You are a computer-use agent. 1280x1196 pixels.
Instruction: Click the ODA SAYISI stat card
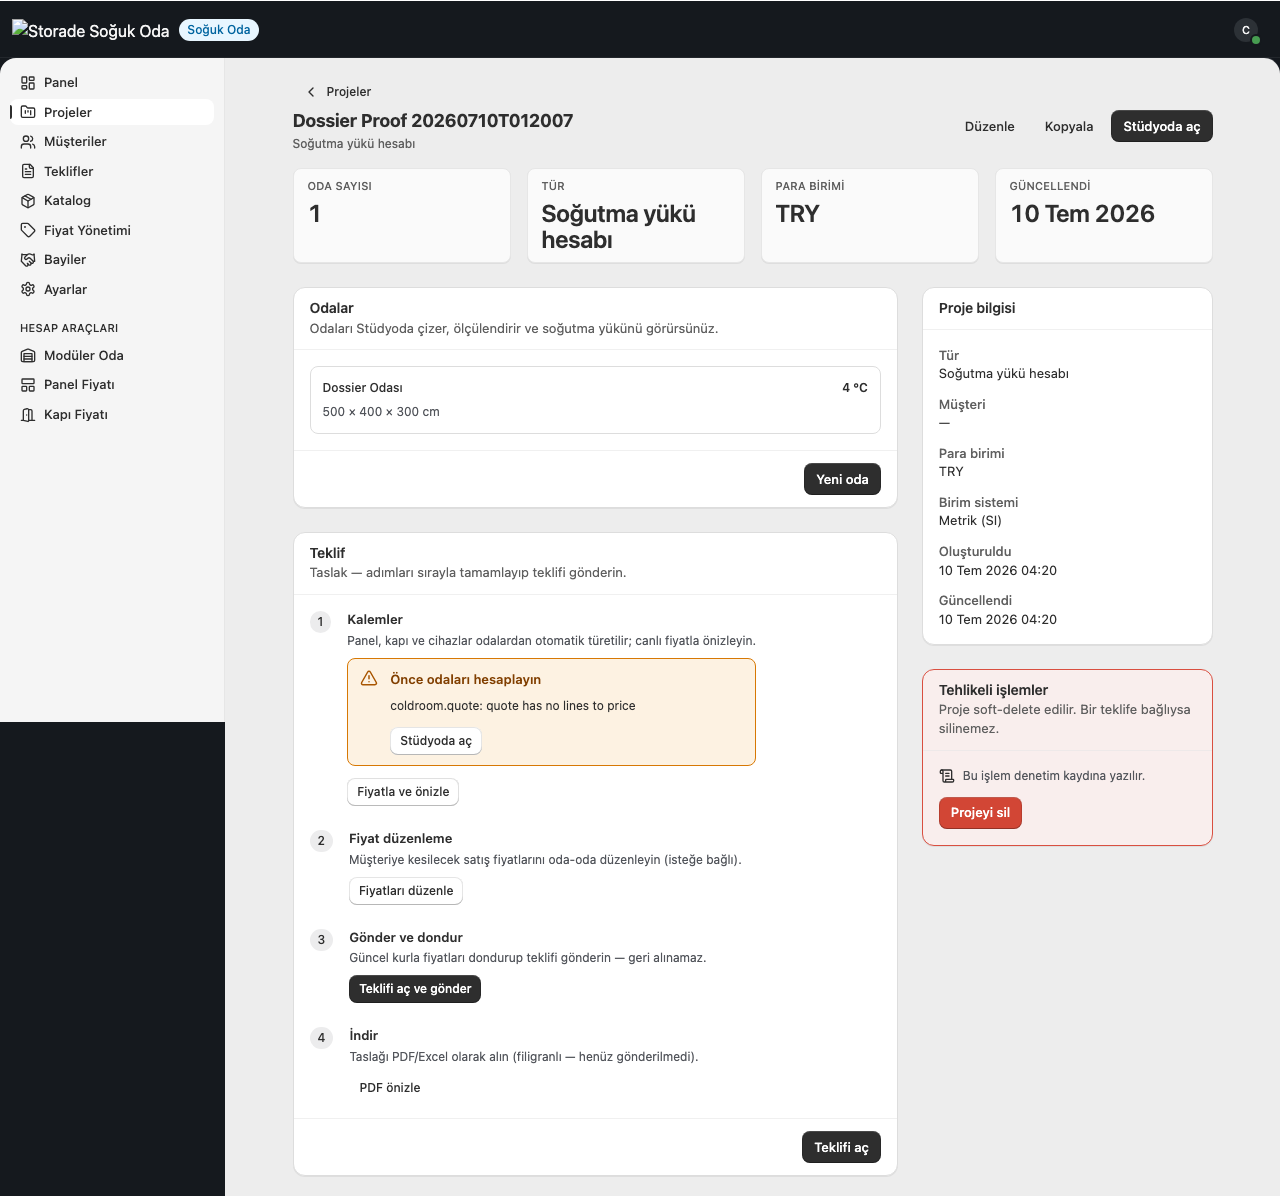click(x=402, y=216)
